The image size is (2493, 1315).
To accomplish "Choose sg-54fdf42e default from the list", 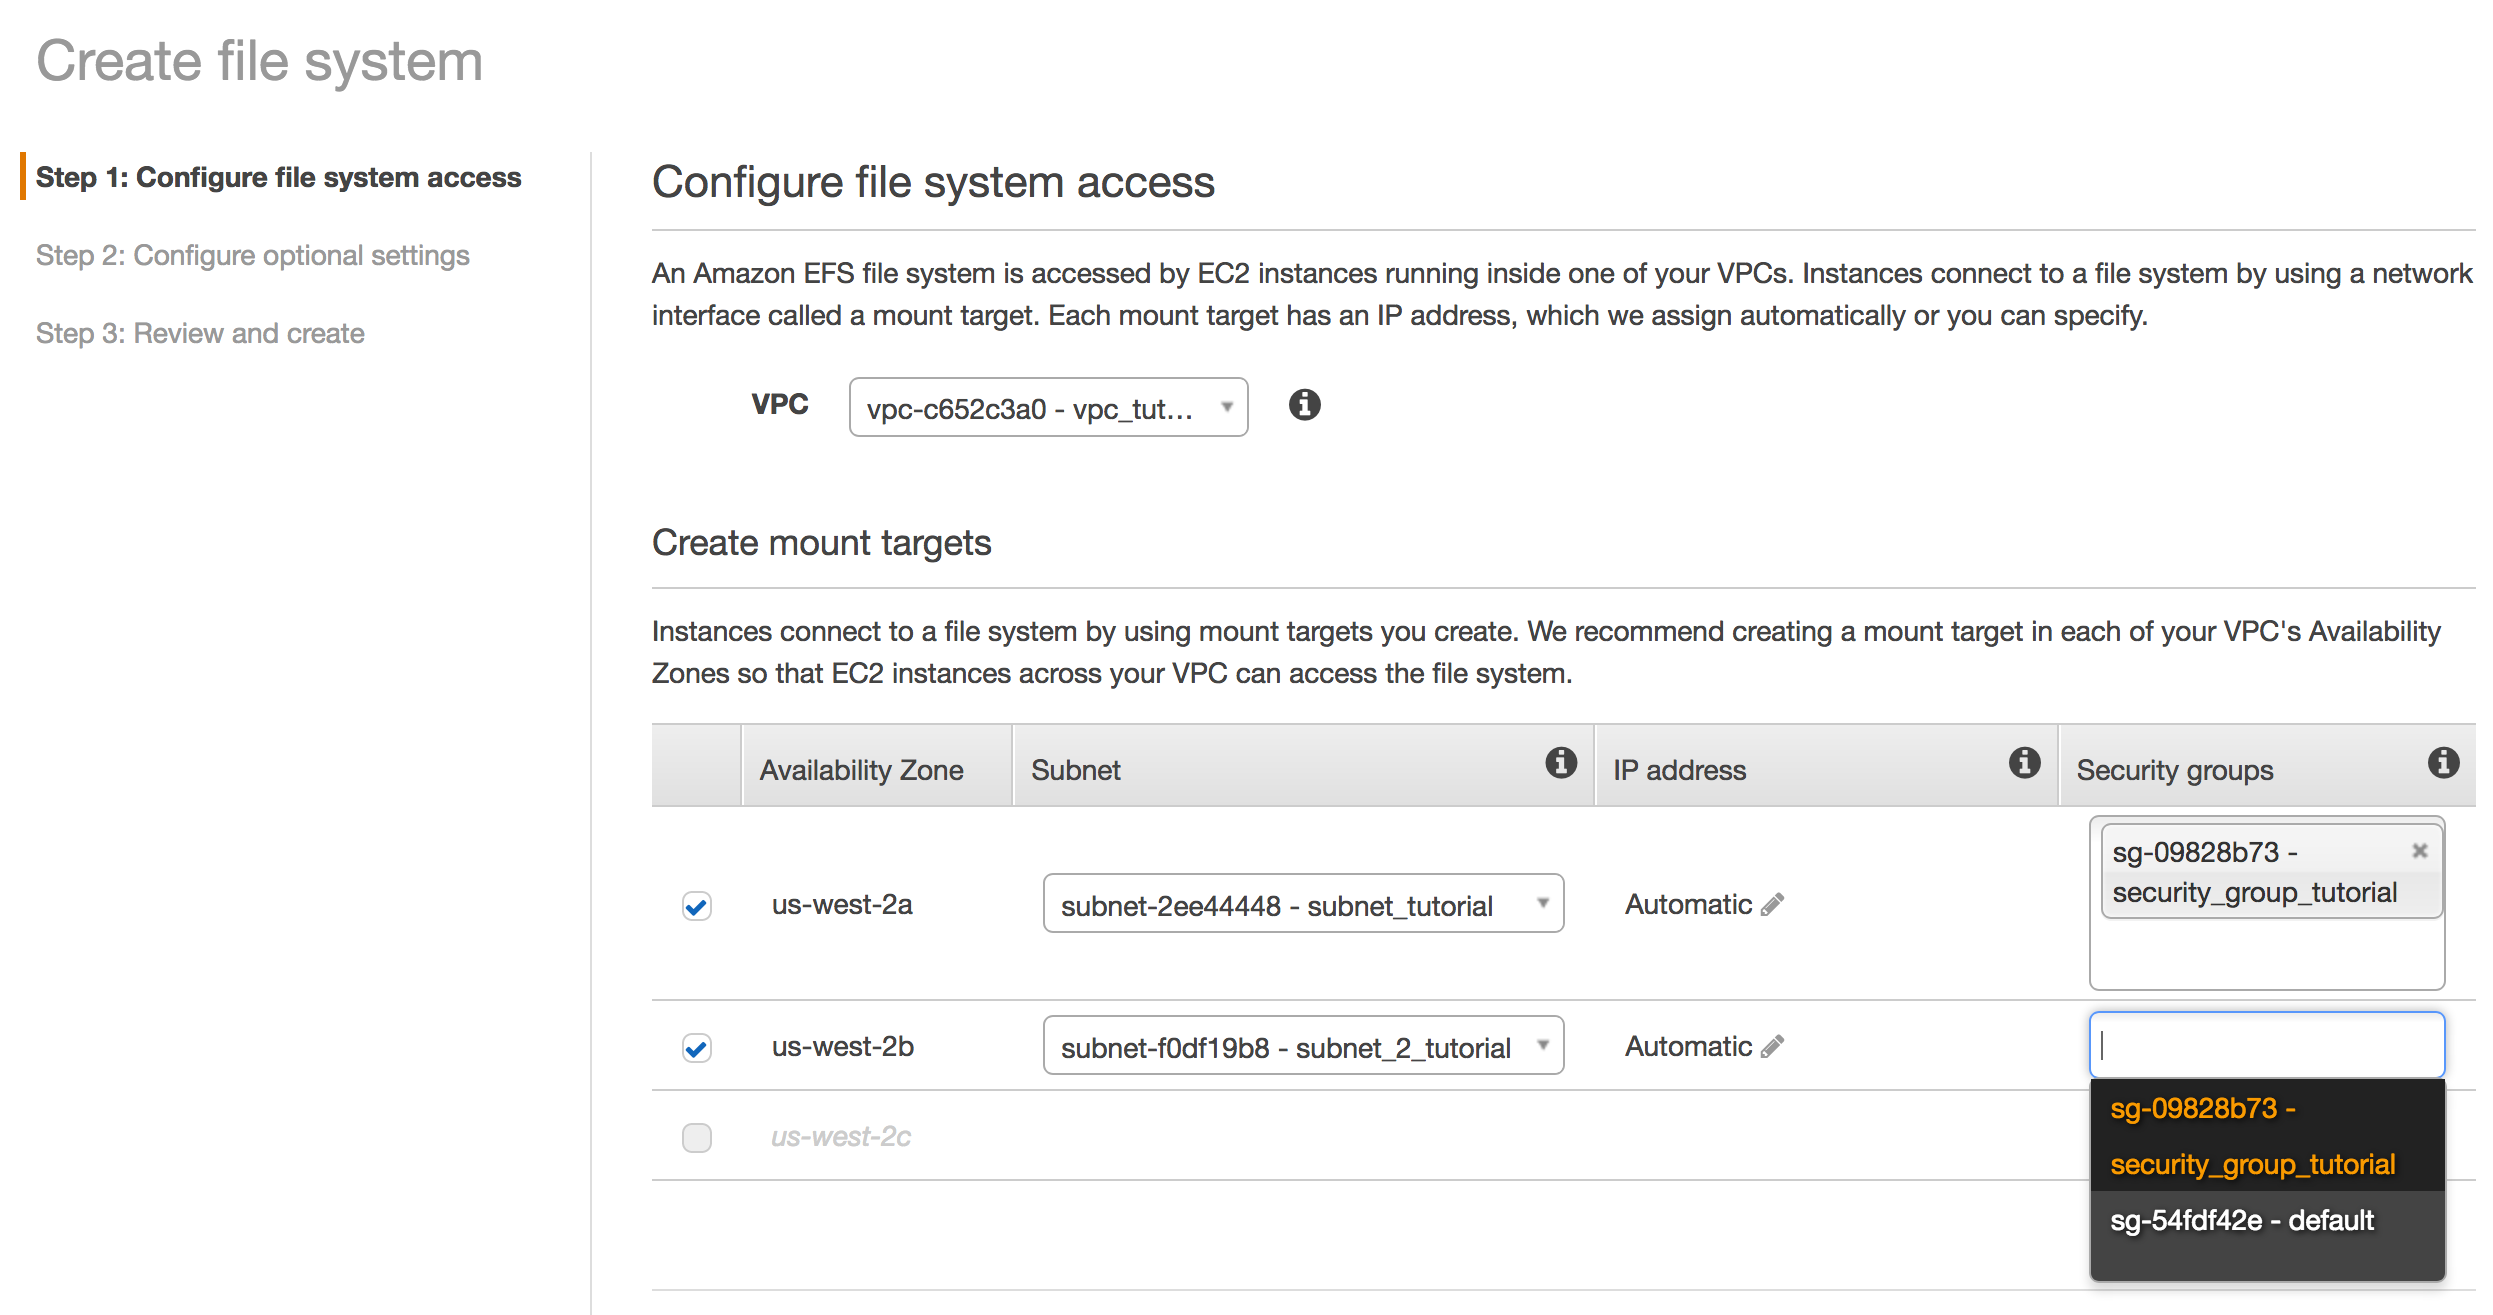I will pyautogui.click(x=2242, y=1221).
